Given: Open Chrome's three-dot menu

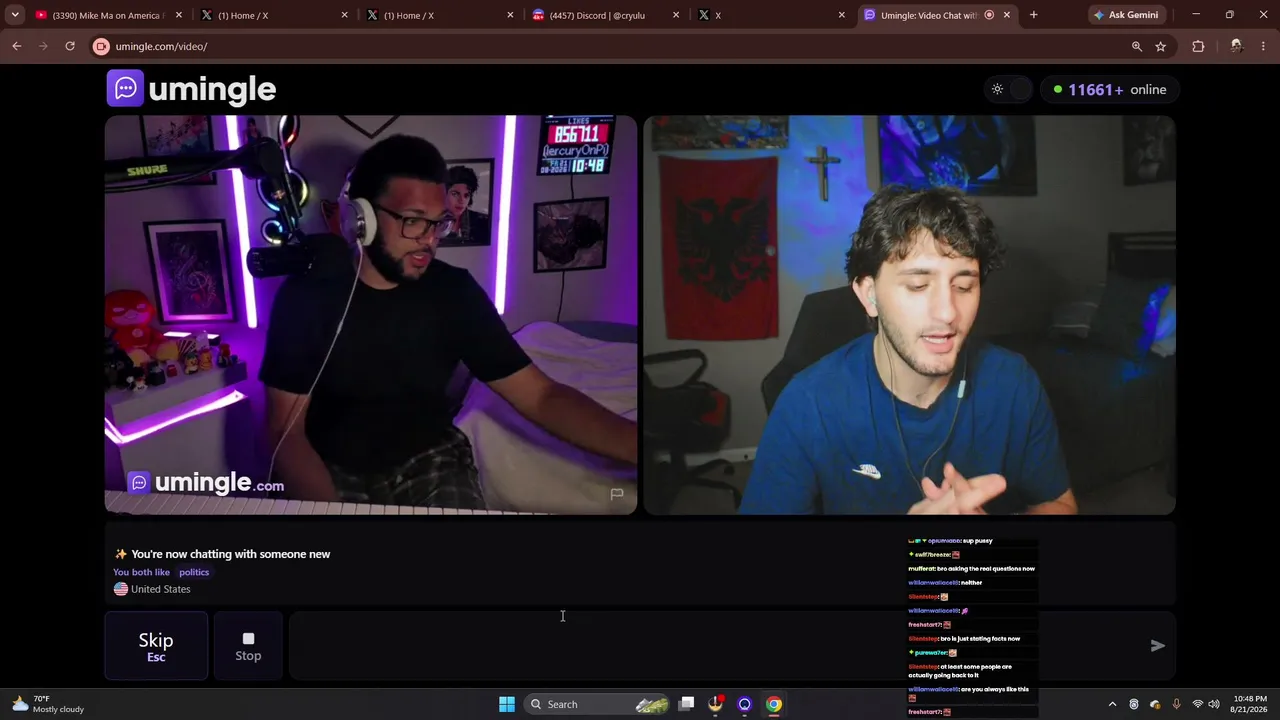Looking at the screenshot, I should (x=1264, y=46).
